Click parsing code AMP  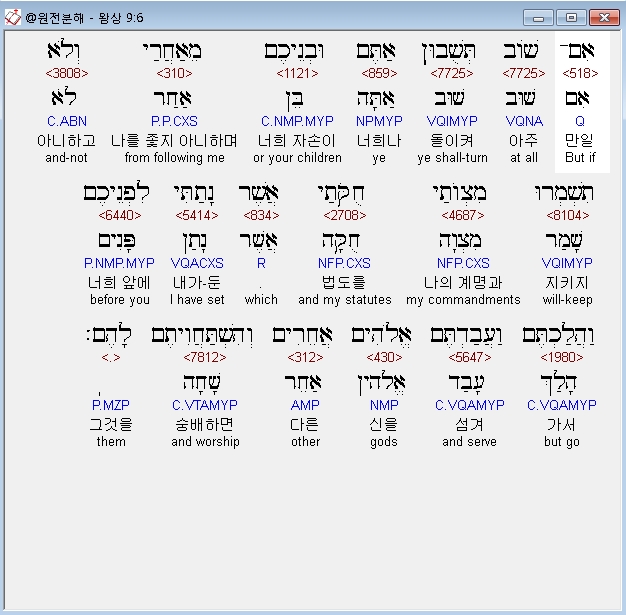click(305, 405)
